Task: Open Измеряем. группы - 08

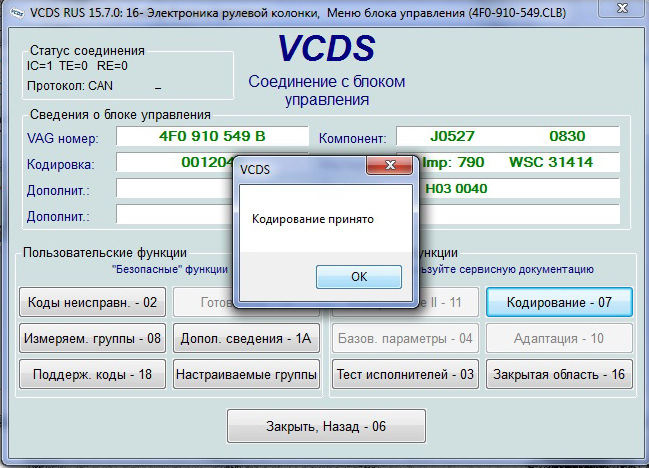Action: click(92, 338)
